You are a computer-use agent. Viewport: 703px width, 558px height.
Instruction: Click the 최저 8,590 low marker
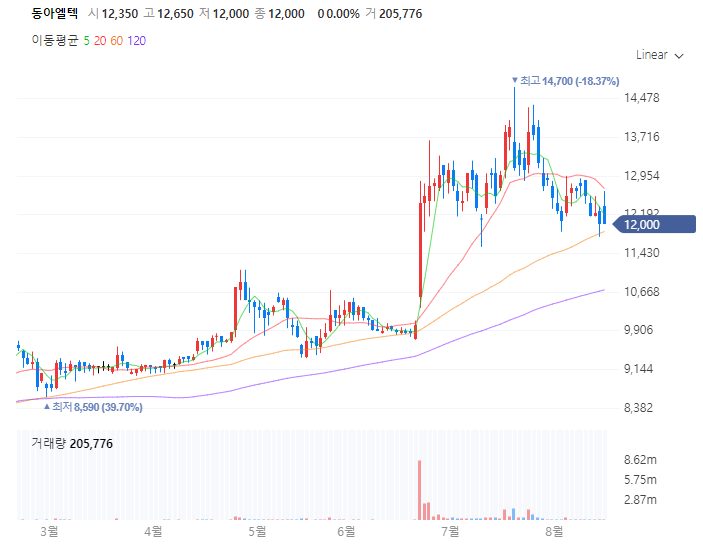pyautogui.click(x=93, y=407)
